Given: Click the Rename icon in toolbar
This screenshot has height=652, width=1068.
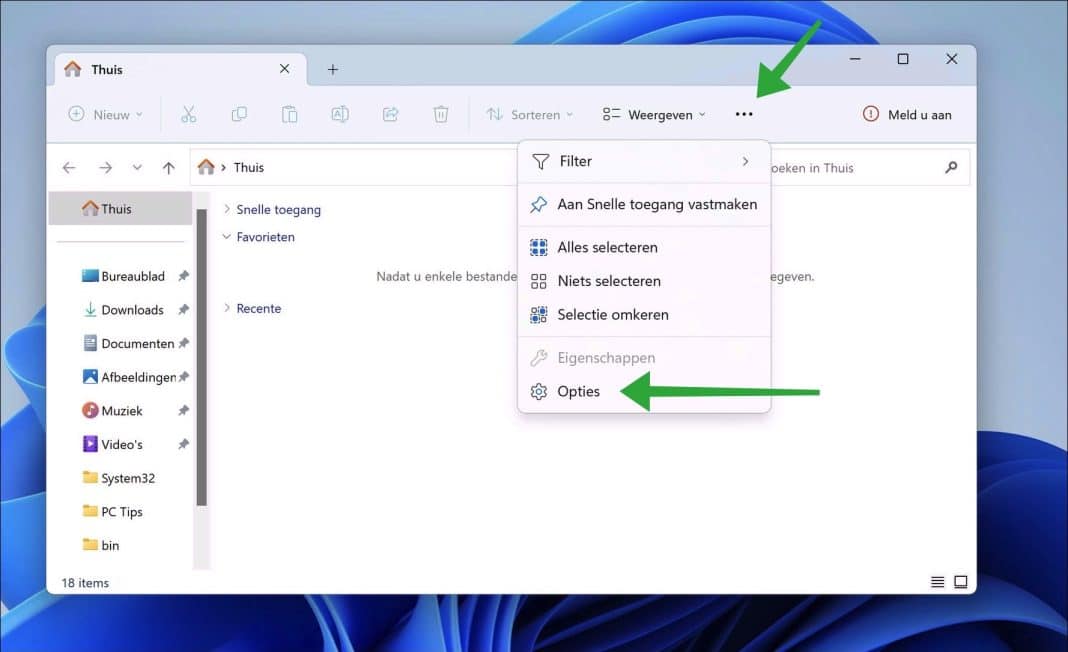Looking at the screenshot, I should coord(340,114).
